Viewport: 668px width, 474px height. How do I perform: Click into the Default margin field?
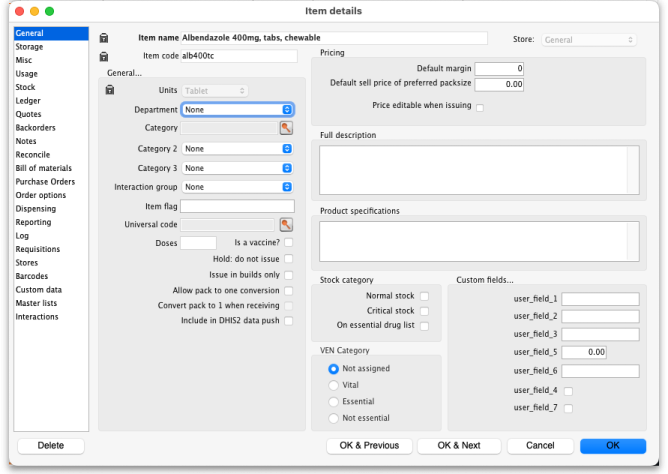click(x=499, y=68)
